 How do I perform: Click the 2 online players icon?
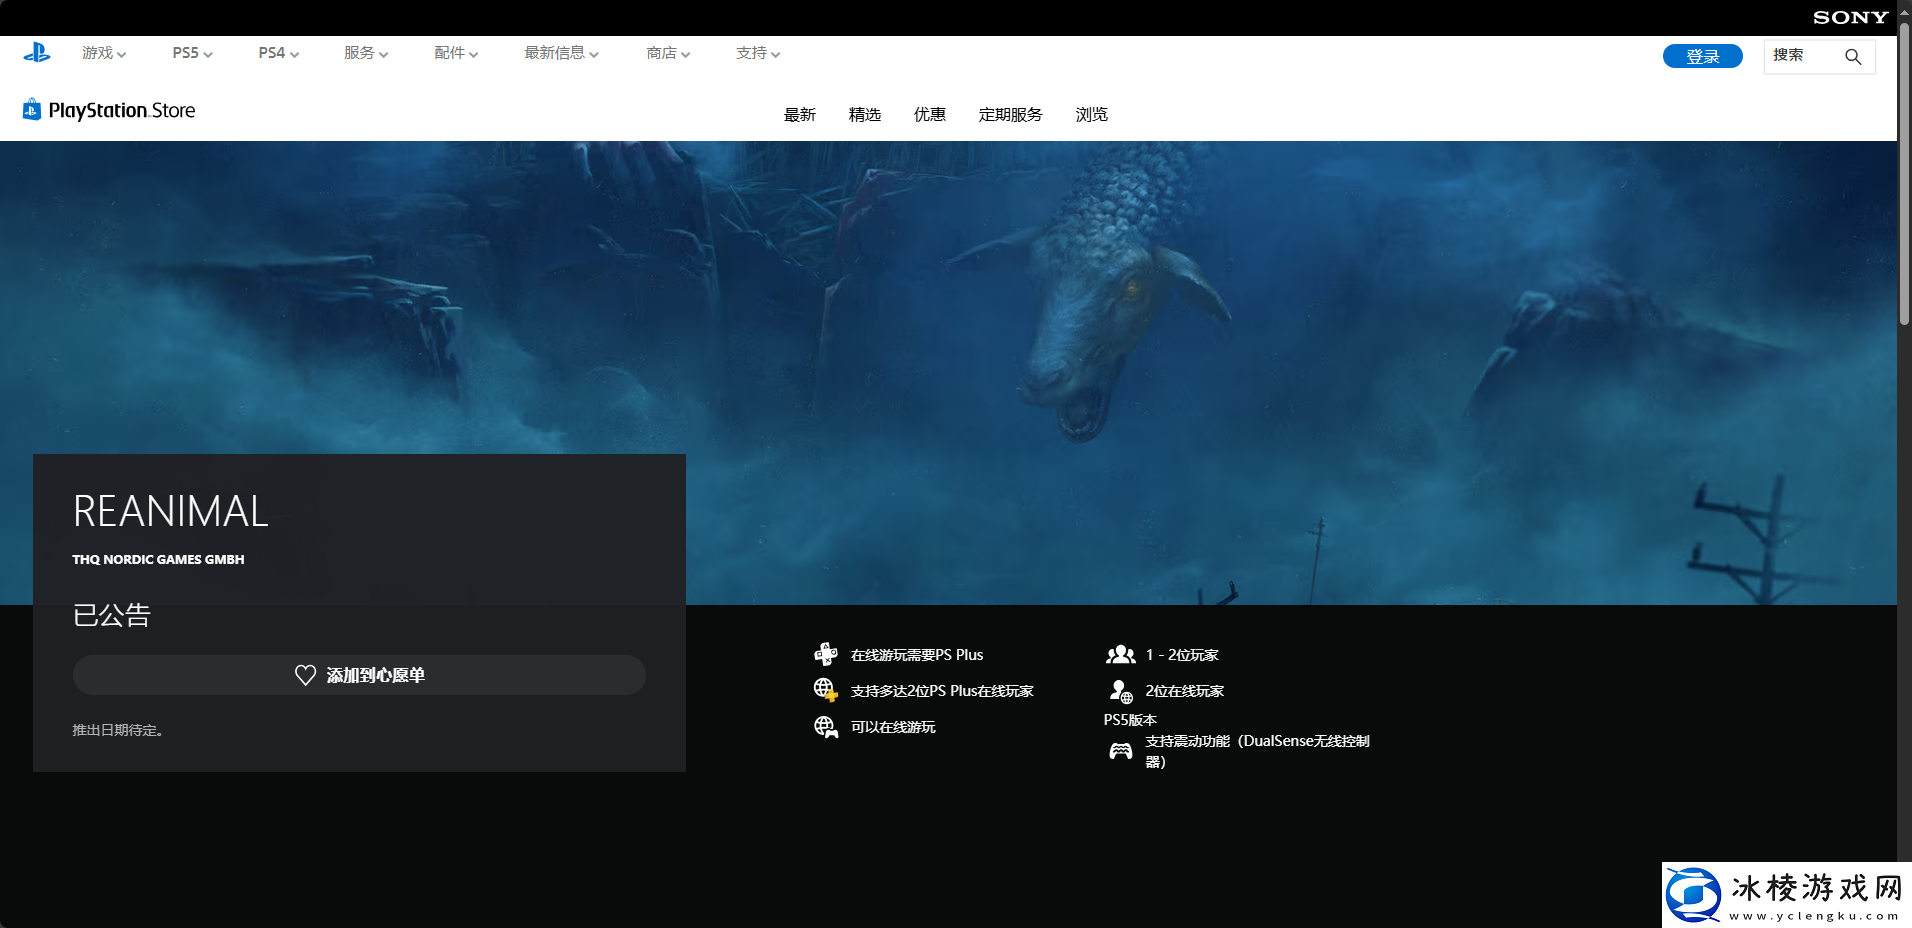tap(1120, 691)
